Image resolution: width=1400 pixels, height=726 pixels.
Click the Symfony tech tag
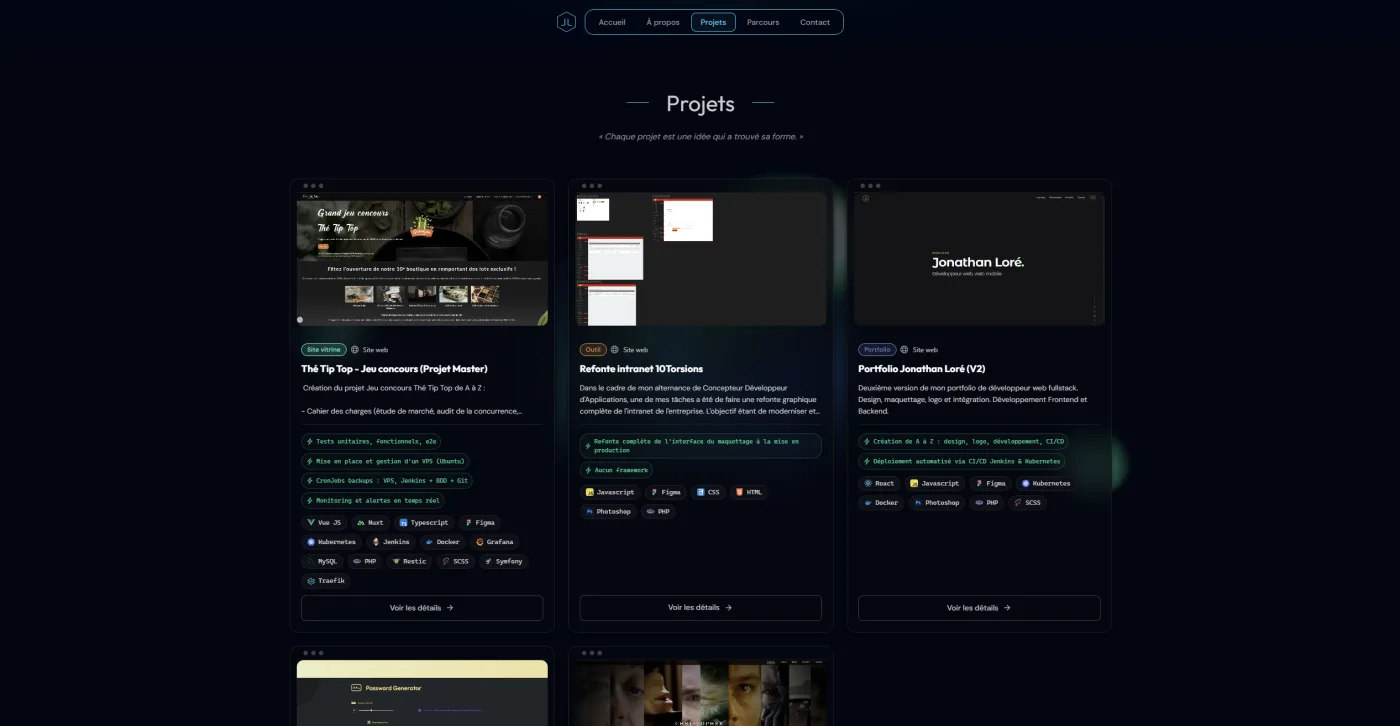coord(503,561)
